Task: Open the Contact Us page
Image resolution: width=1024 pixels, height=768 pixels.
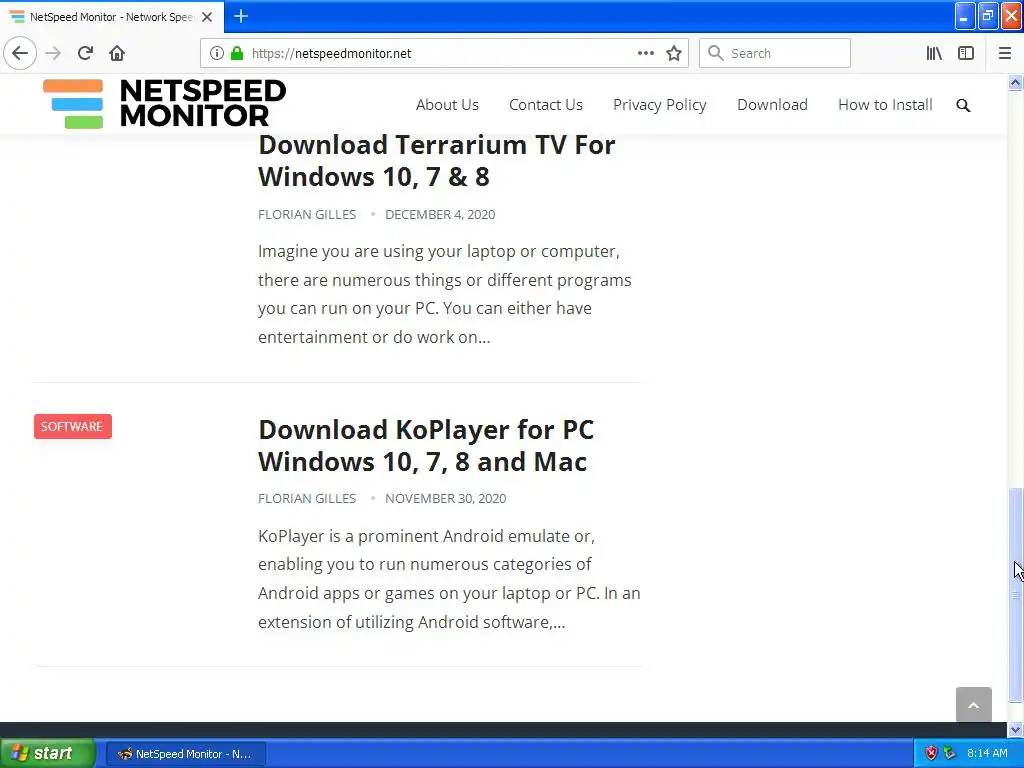Action: (546, 104)
